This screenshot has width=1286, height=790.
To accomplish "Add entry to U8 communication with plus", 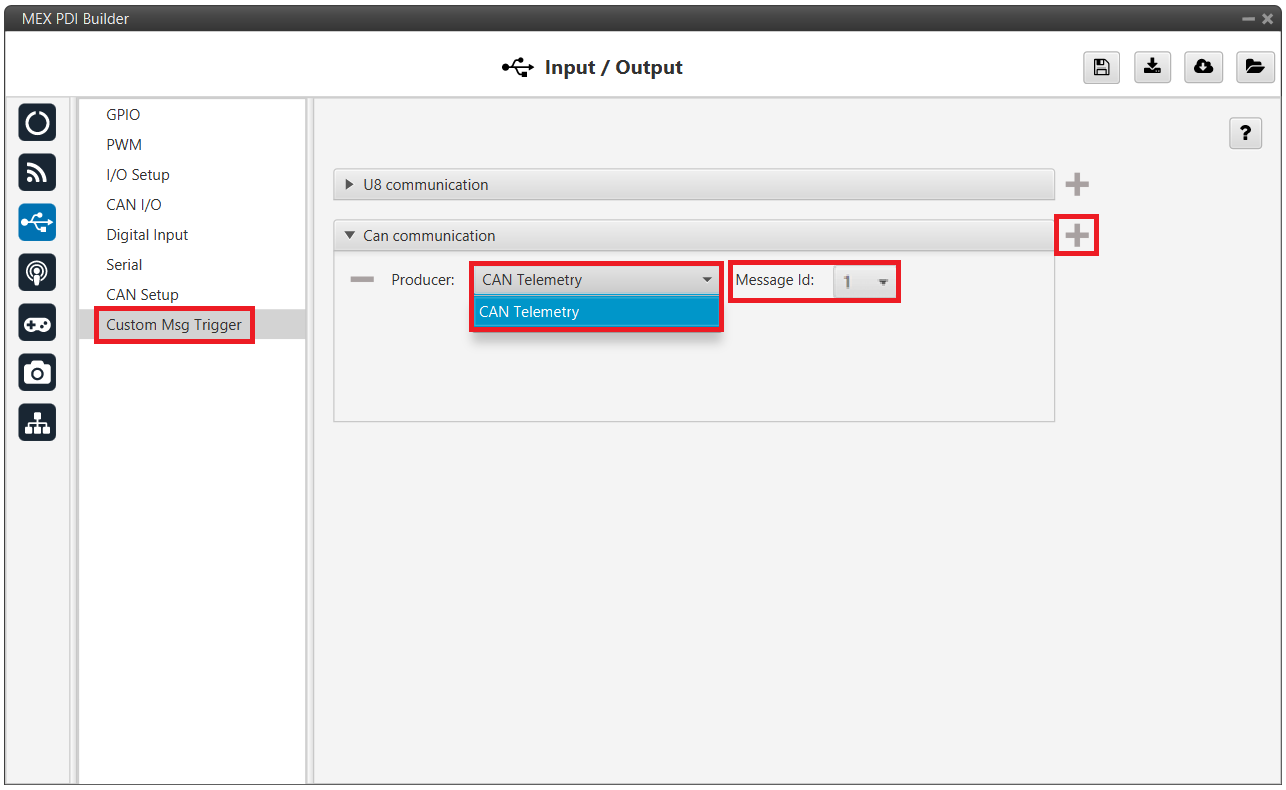I will click(1077, 185).
